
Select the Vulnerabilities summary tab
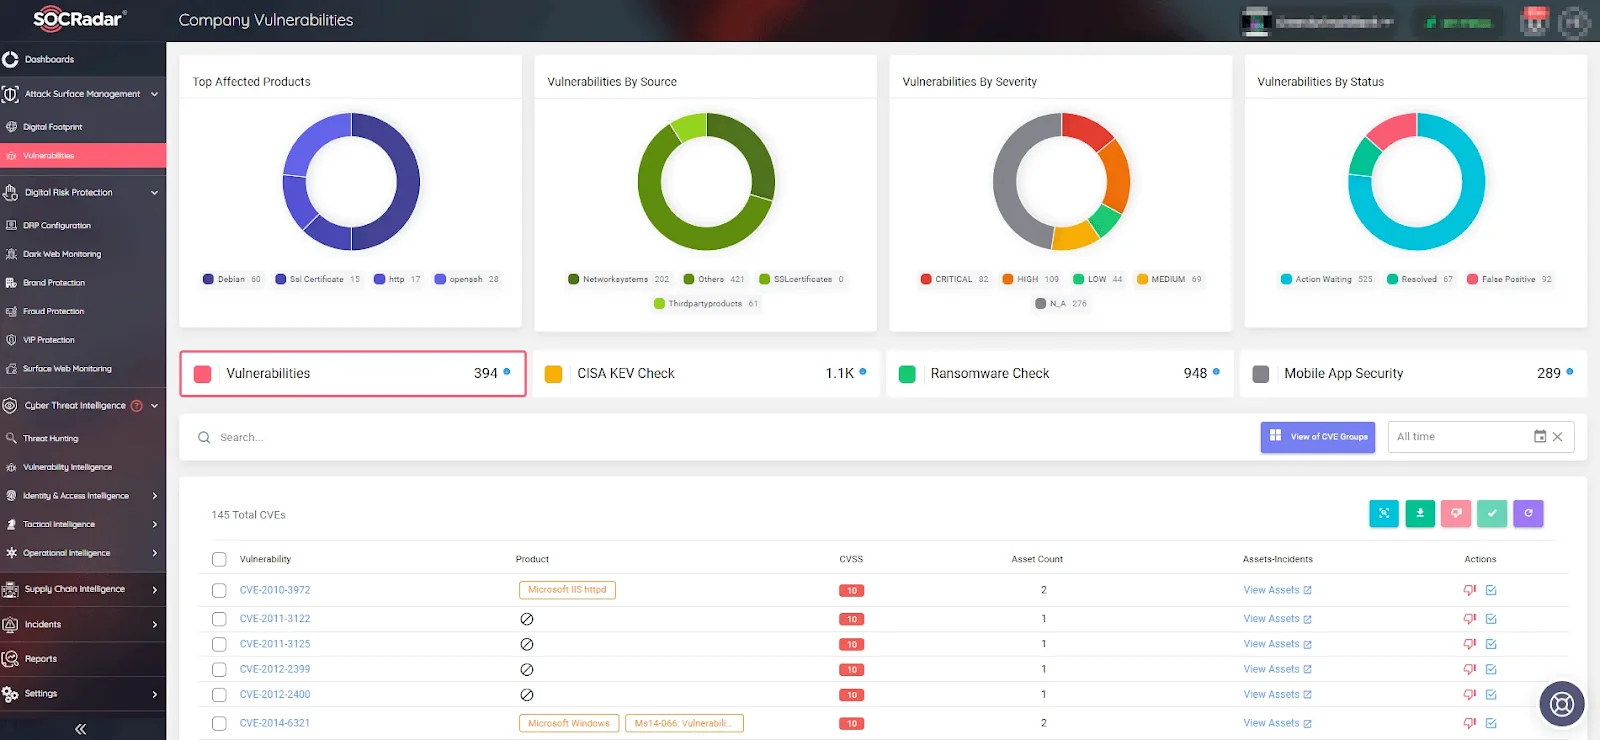click(x=353, y=373)
